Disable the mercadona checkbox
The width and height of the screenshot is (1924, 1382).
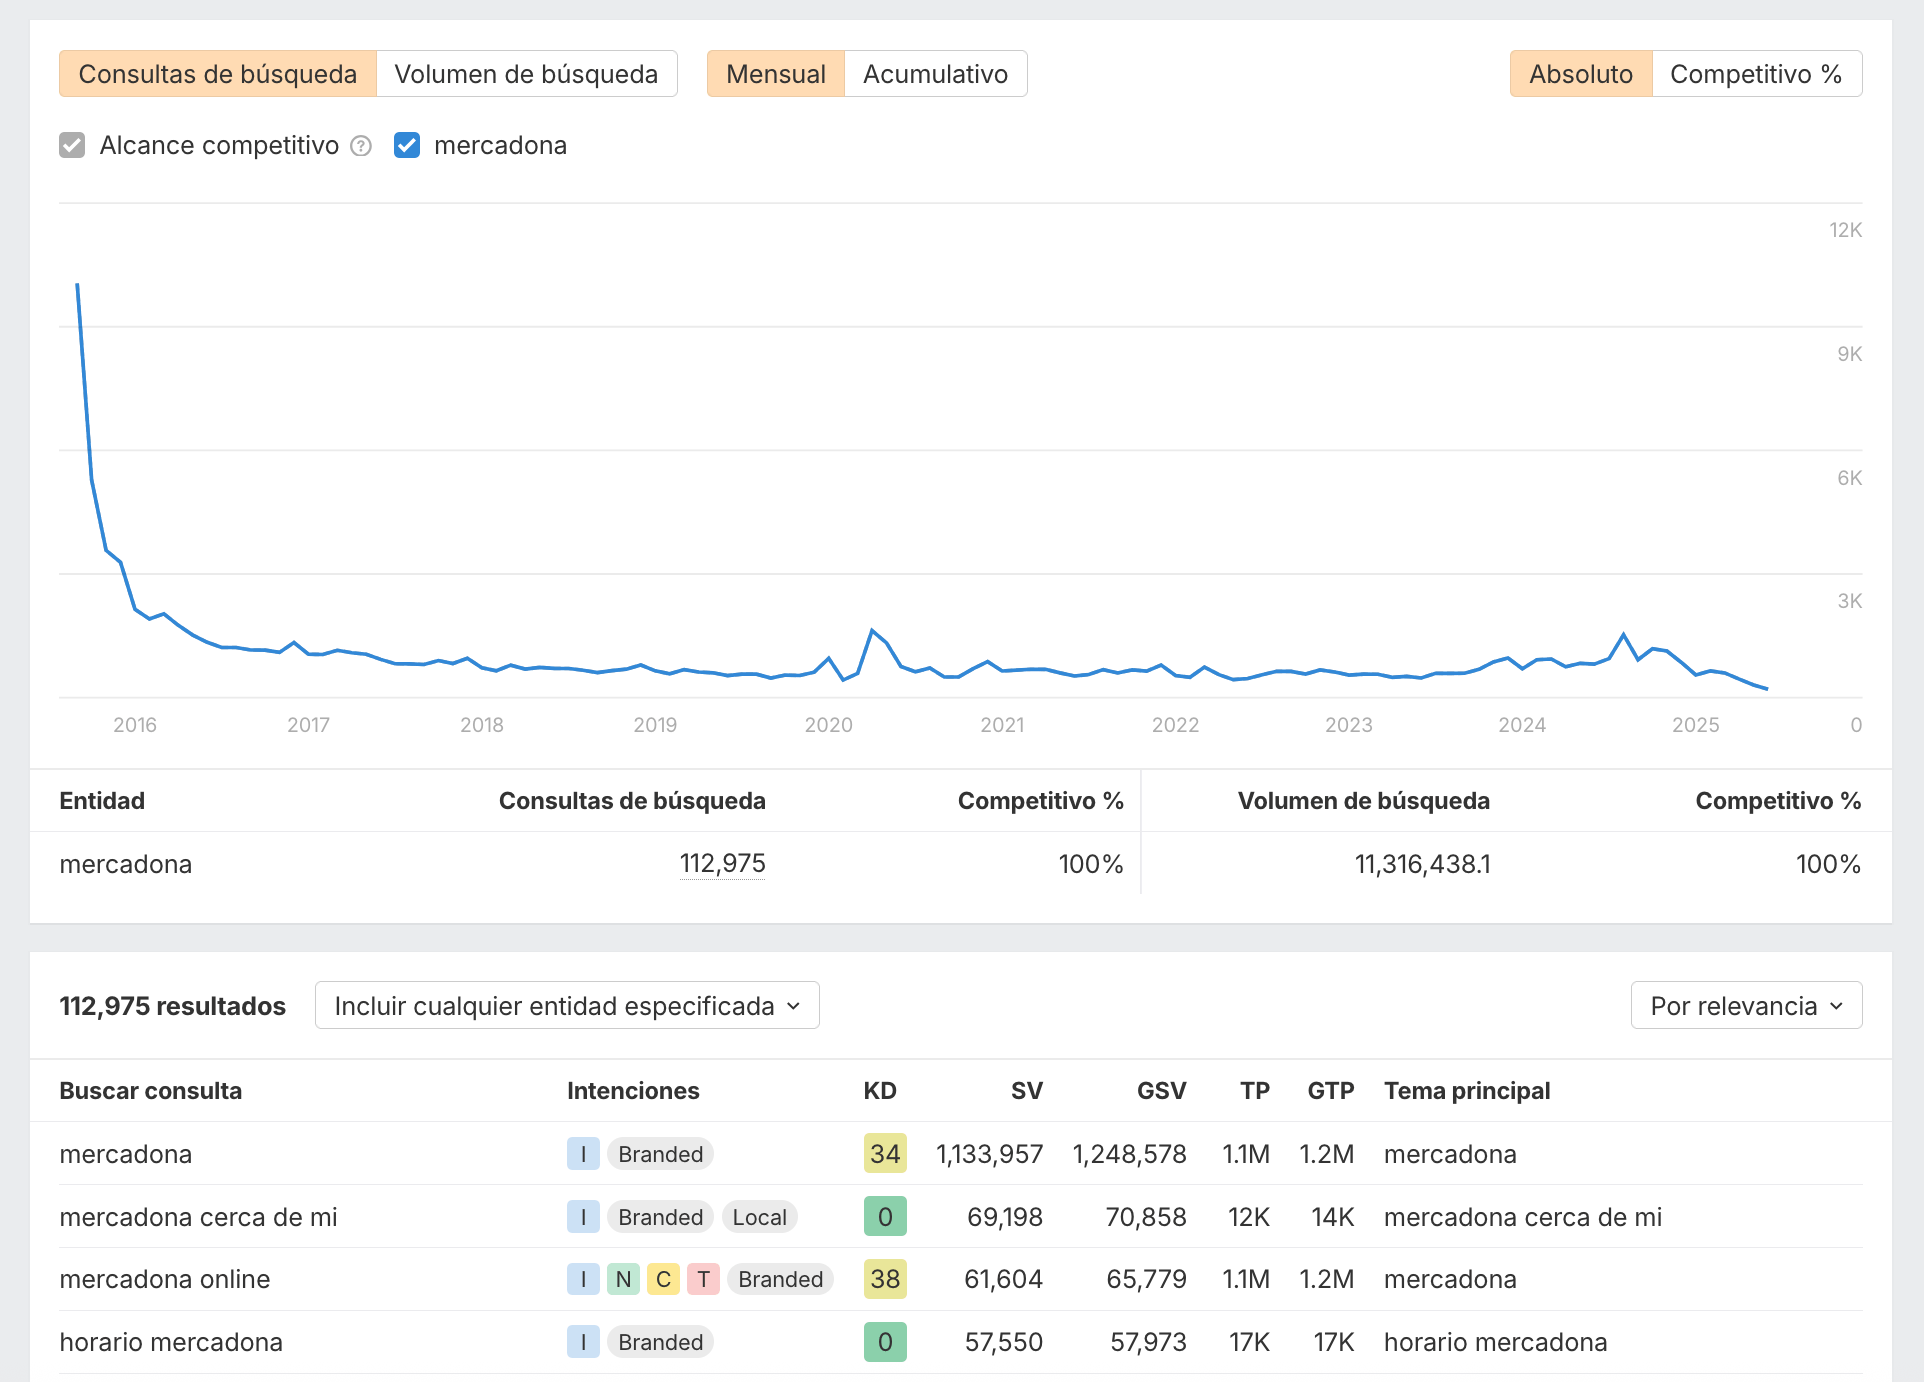coord(407,145)
